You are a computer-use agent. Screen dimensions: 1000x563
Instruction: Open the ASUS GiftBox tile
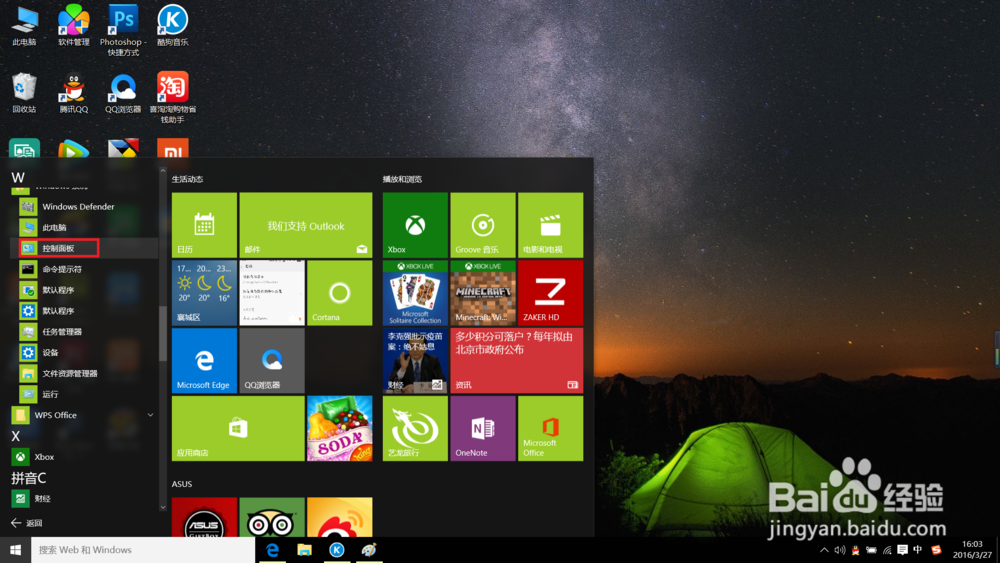pos(204,517)
